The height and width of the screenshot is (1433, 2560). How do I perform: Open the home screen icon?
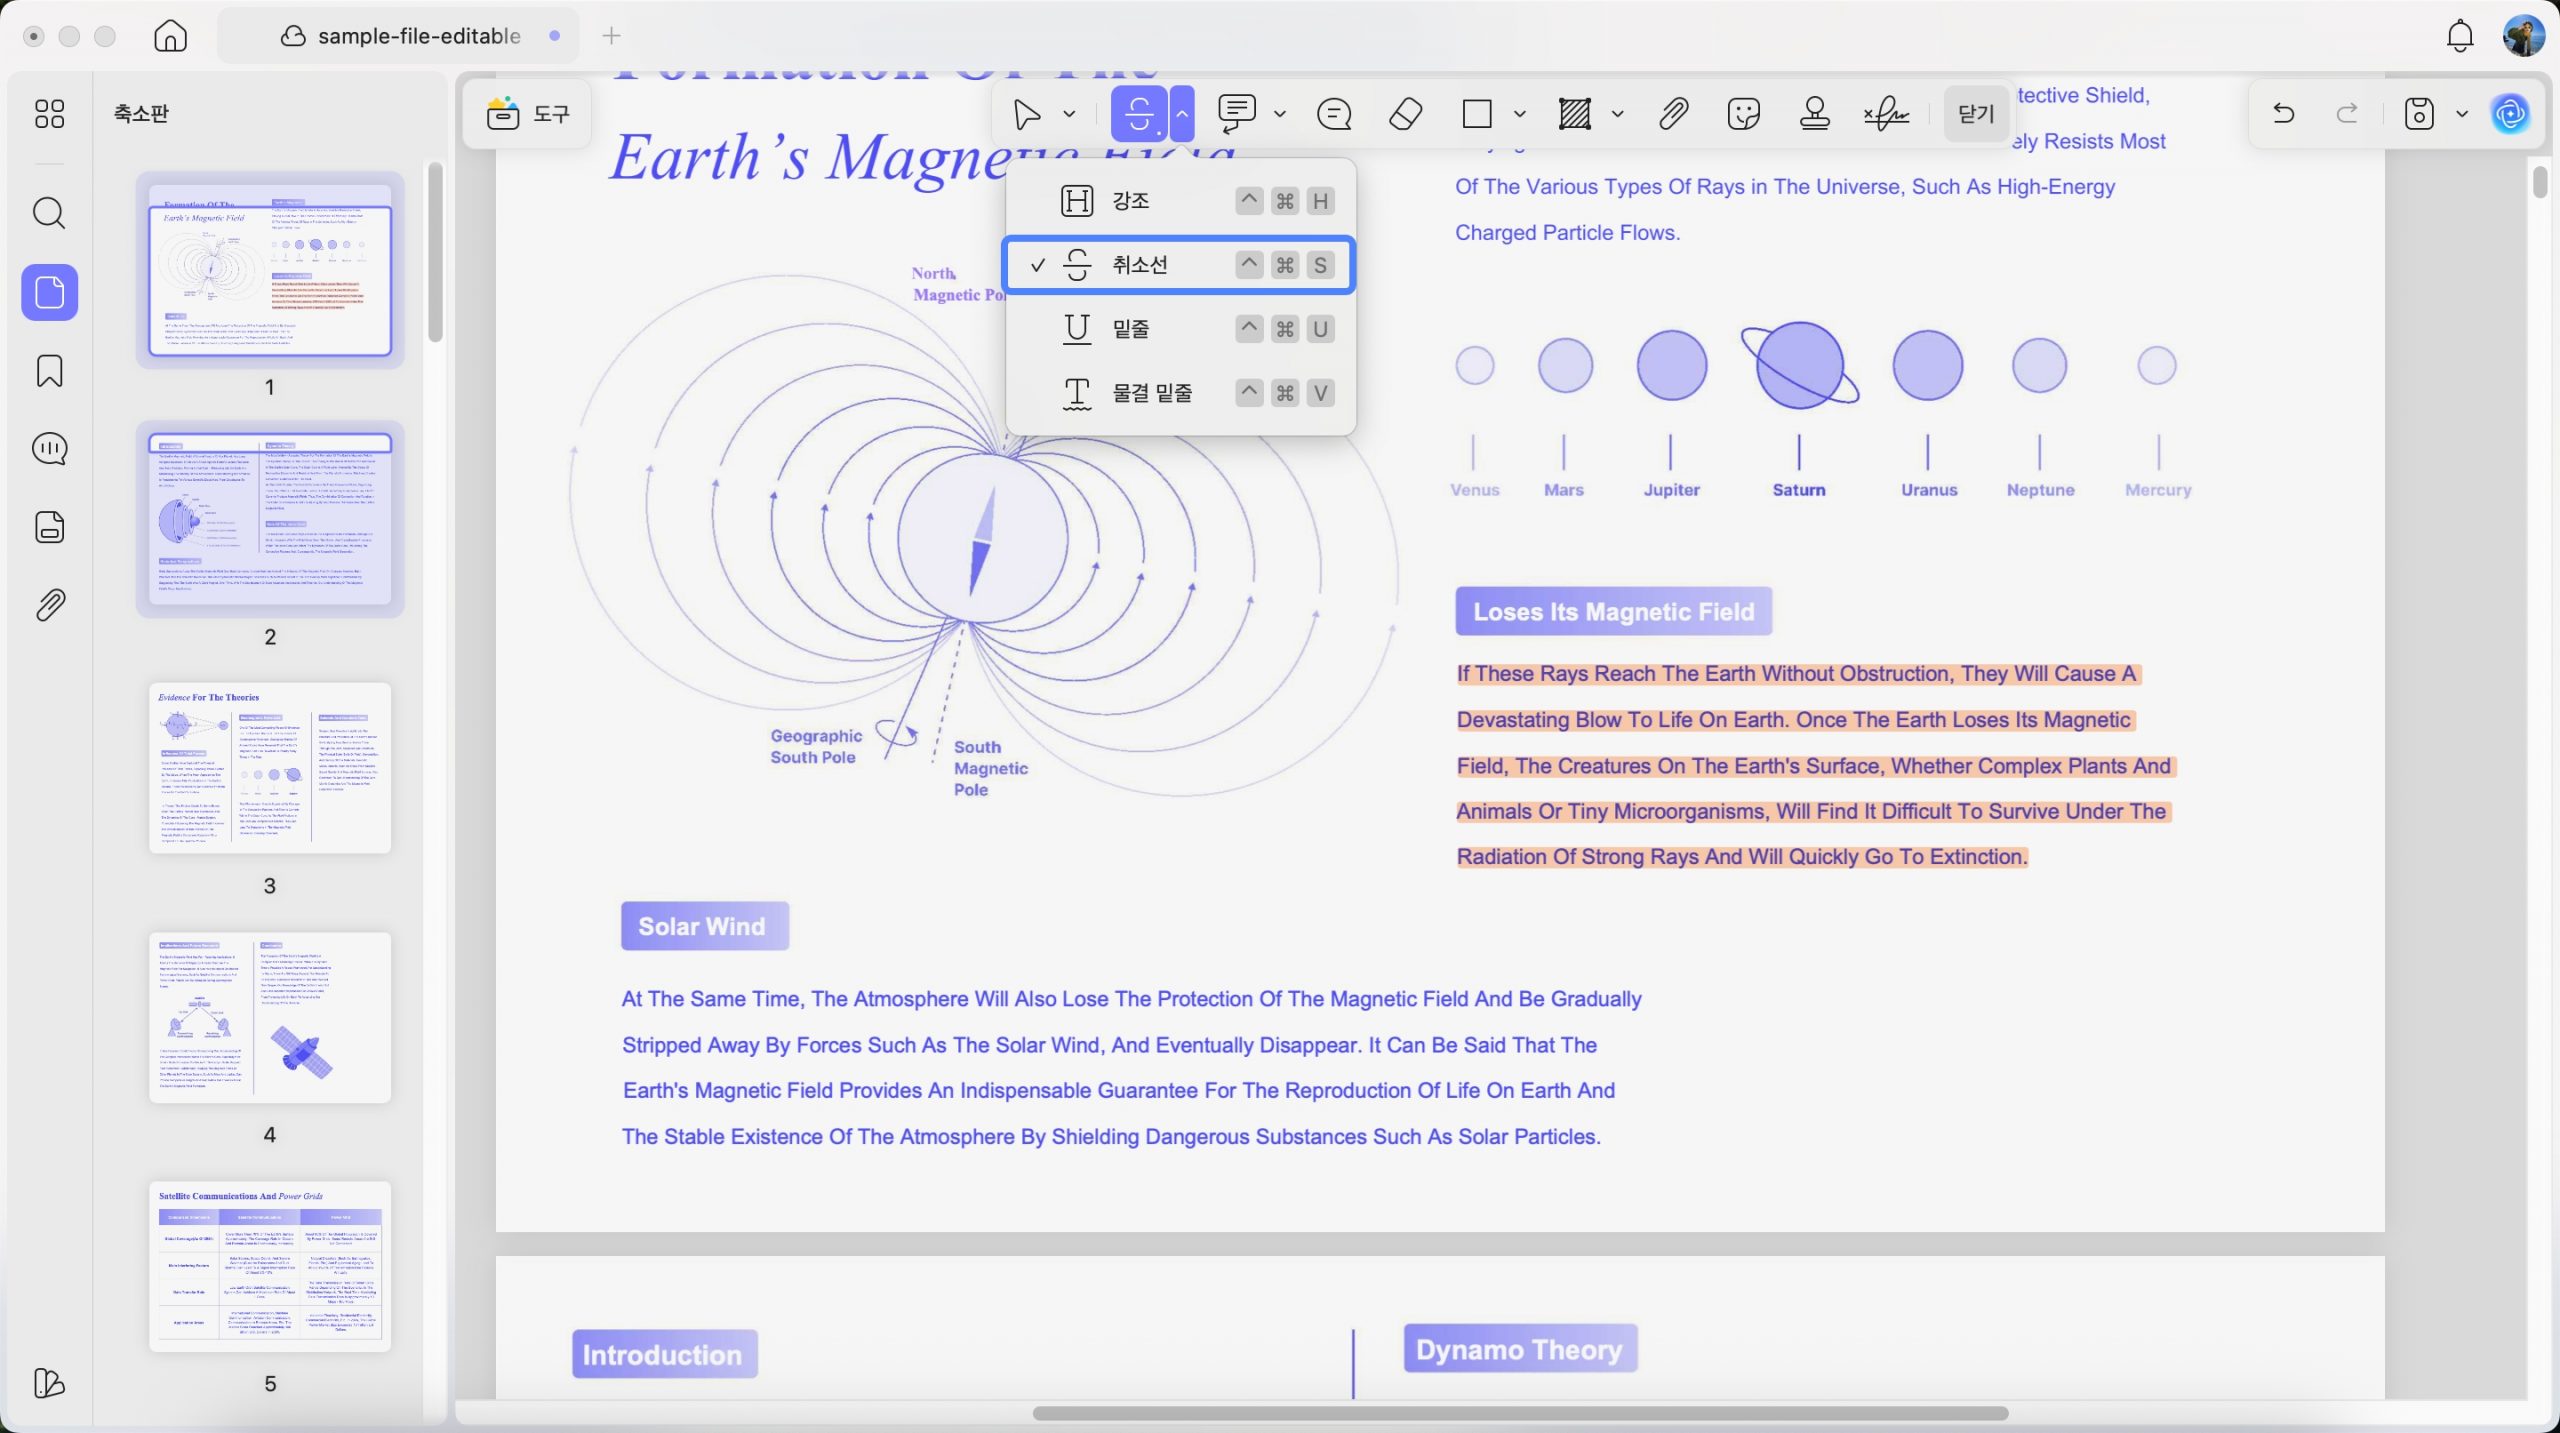tap(170, 36)
